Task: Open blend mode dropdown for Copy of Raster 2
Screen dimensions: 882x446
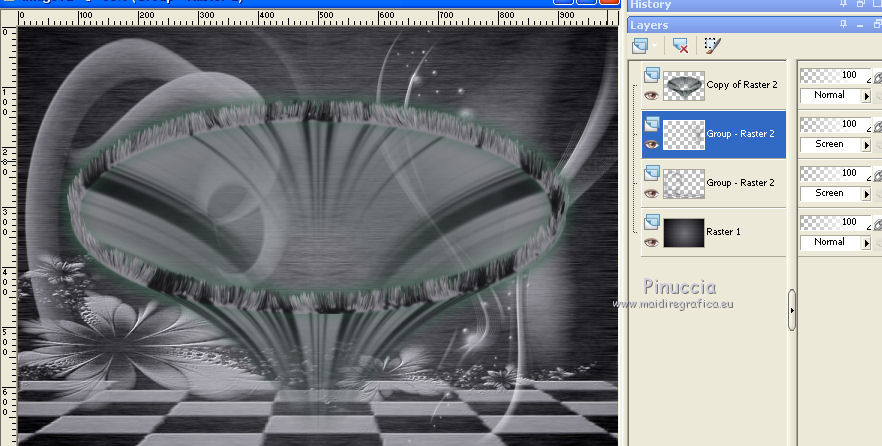Action: click(x=866, y=96)
